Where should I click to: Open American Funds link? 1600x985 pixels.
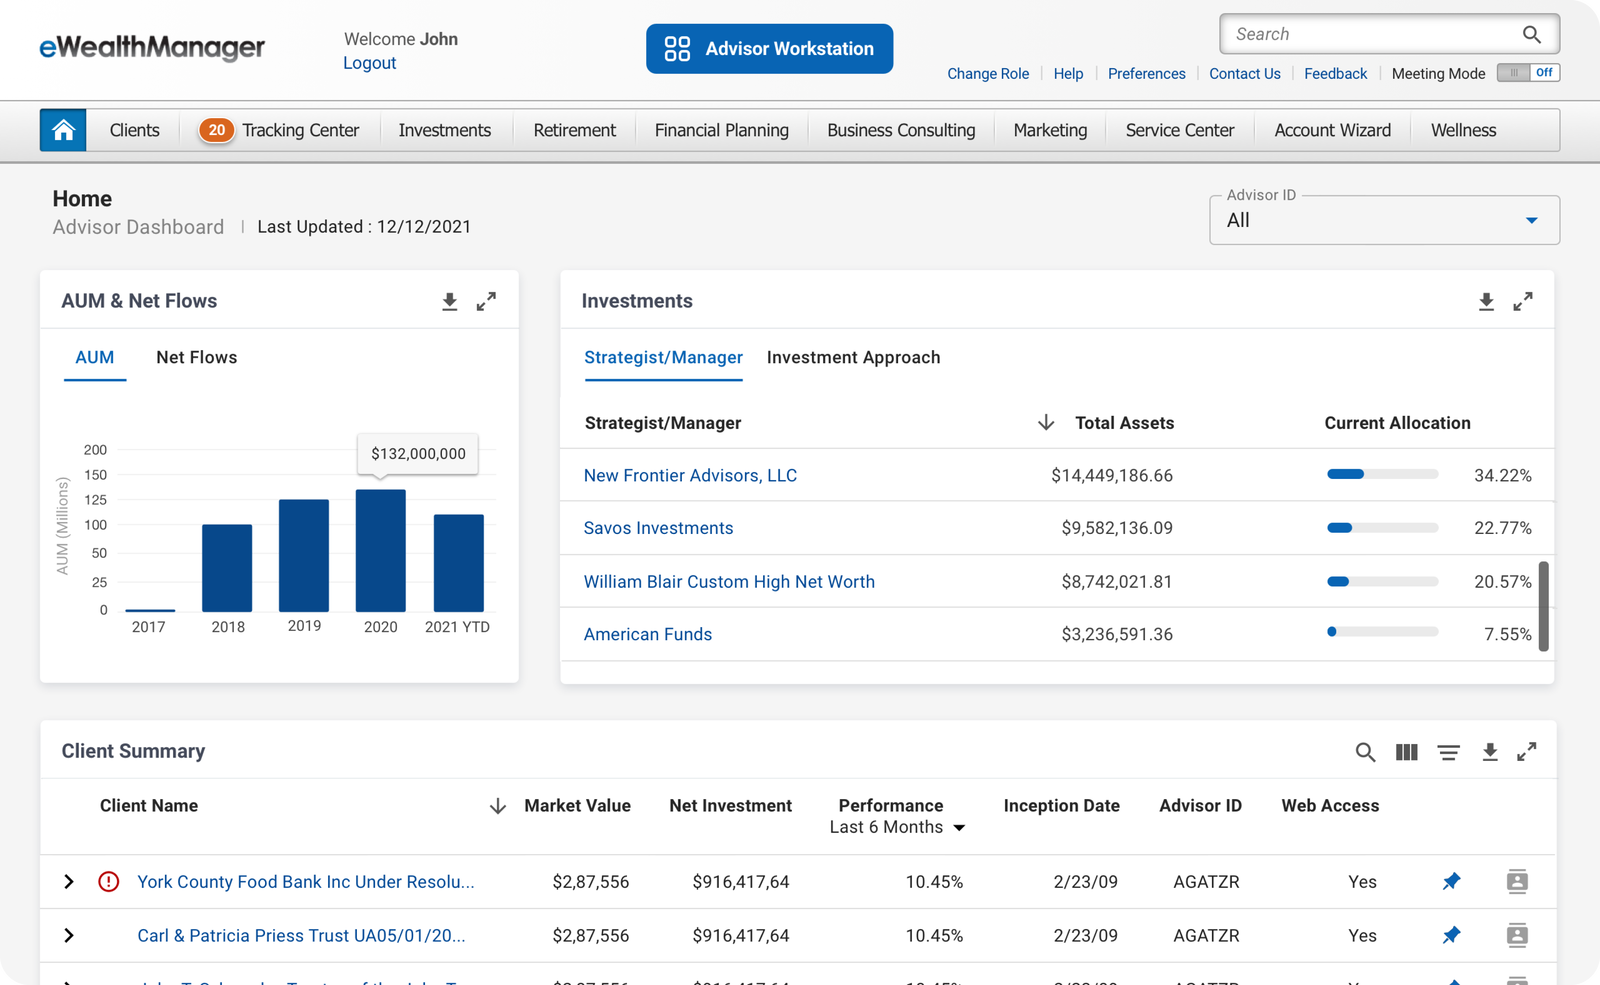click(x=648, y=634)
